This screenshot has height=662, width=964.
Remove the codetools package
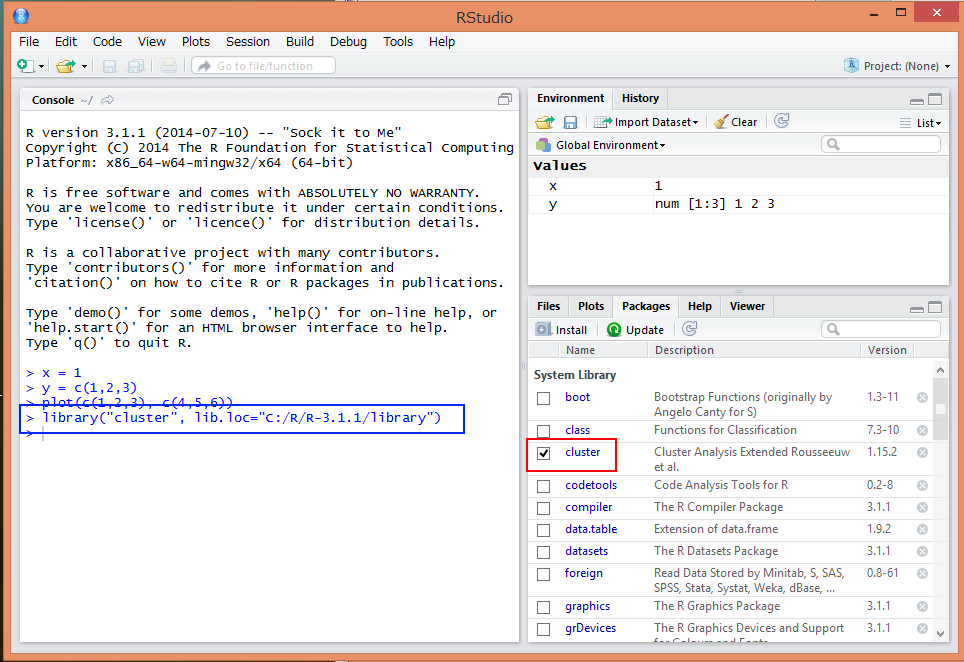922,486
